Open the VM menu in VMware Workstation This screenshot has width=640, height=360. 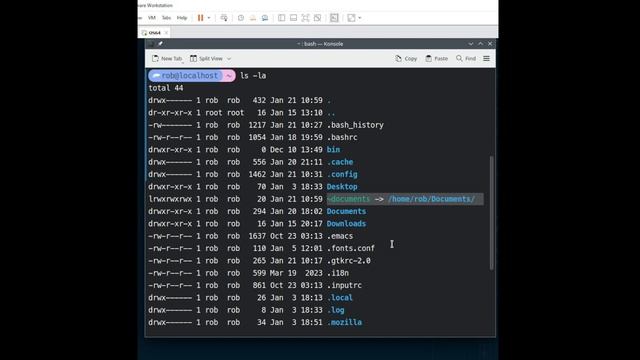(x=152, y=18)
